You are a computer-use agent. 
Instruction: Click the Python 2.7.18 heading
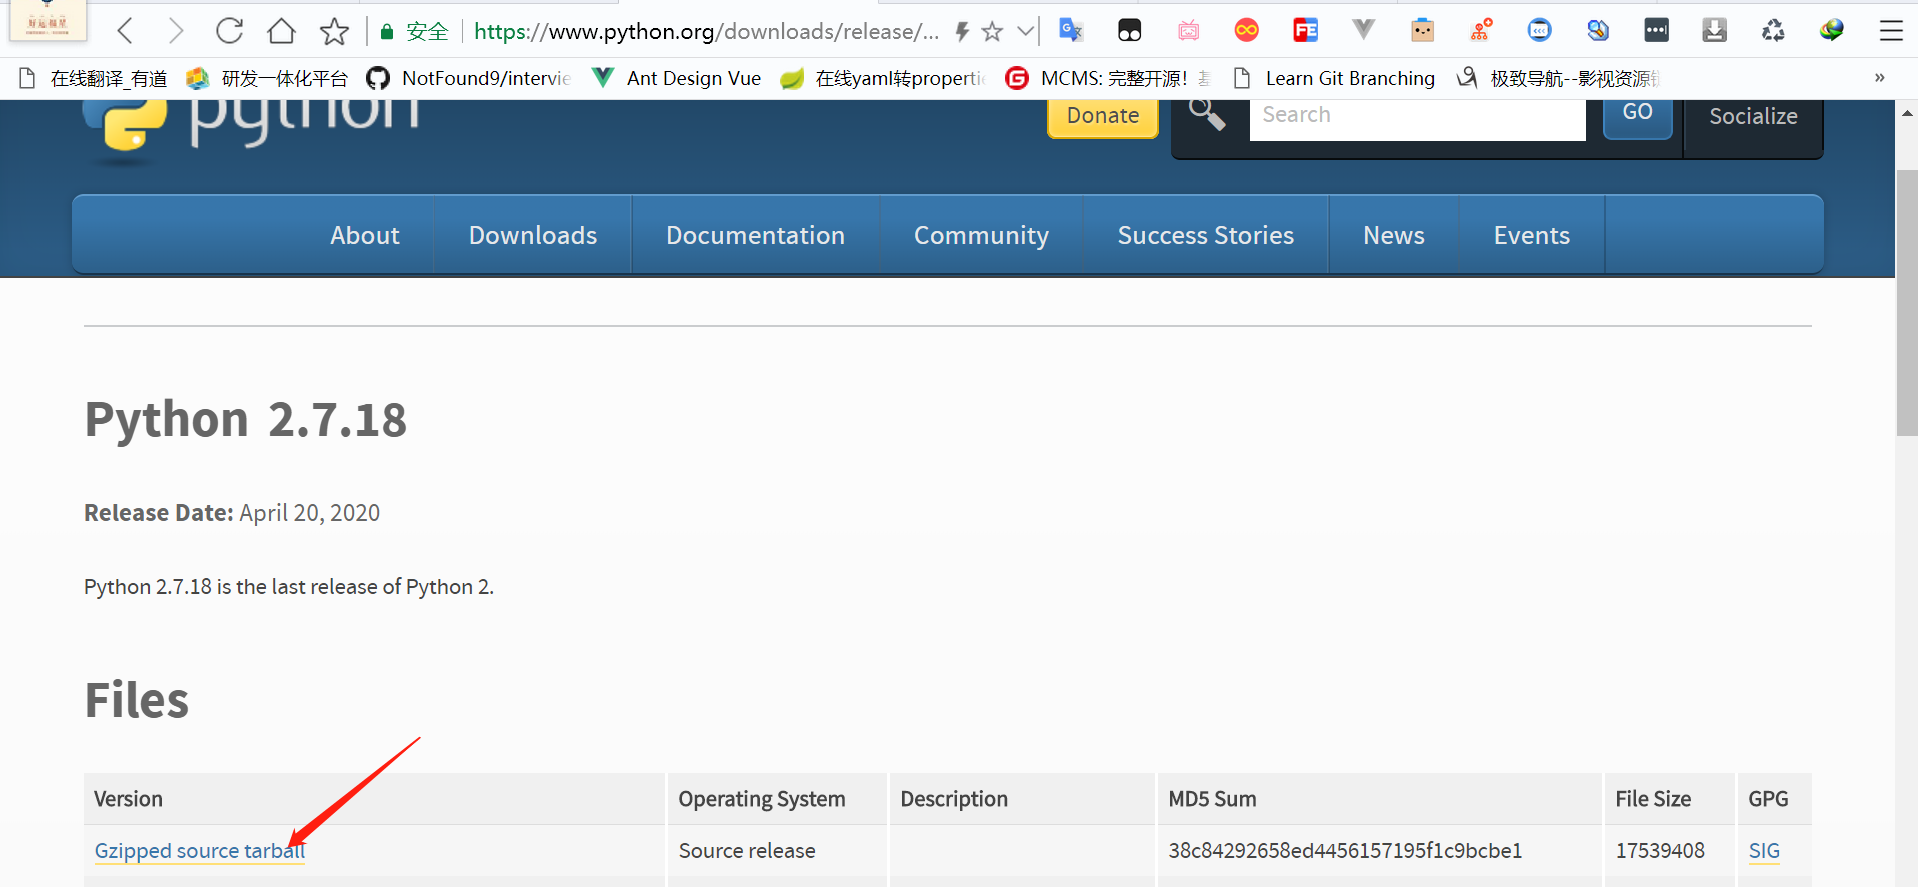[246, 419]
